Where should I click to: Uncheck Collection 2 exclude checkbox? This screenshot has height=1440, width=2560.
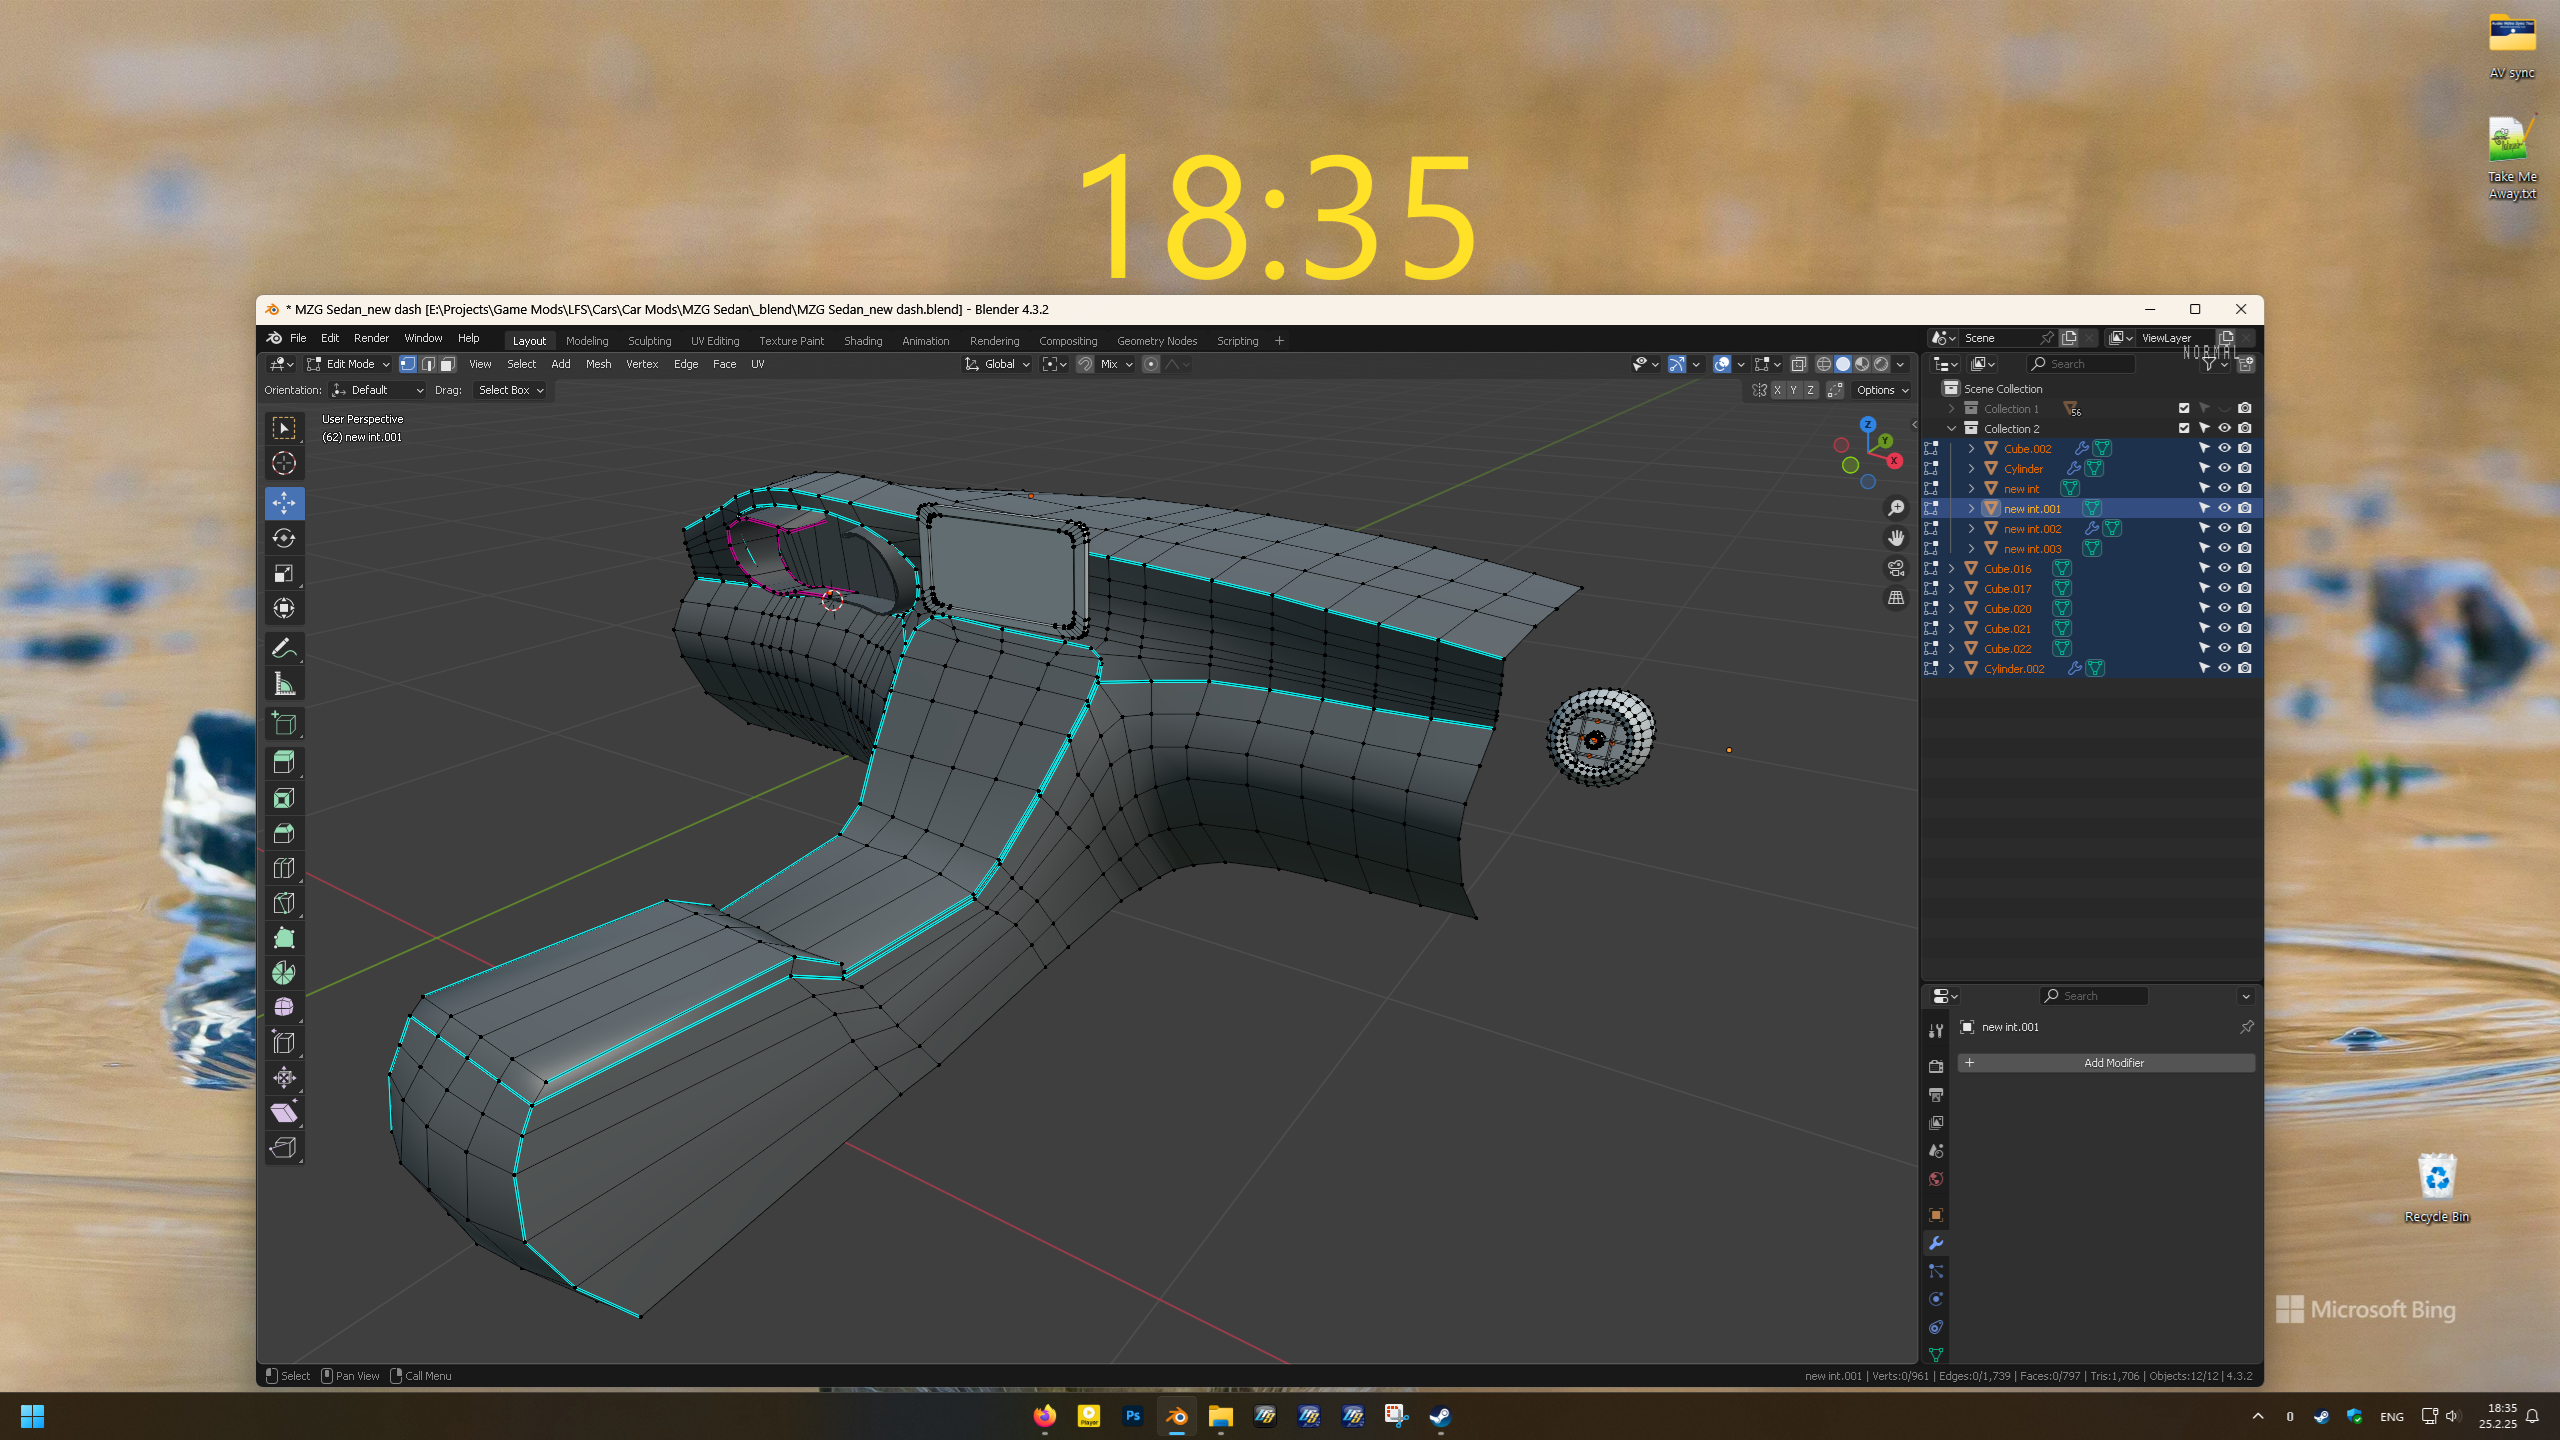(x=2184, y=428)
